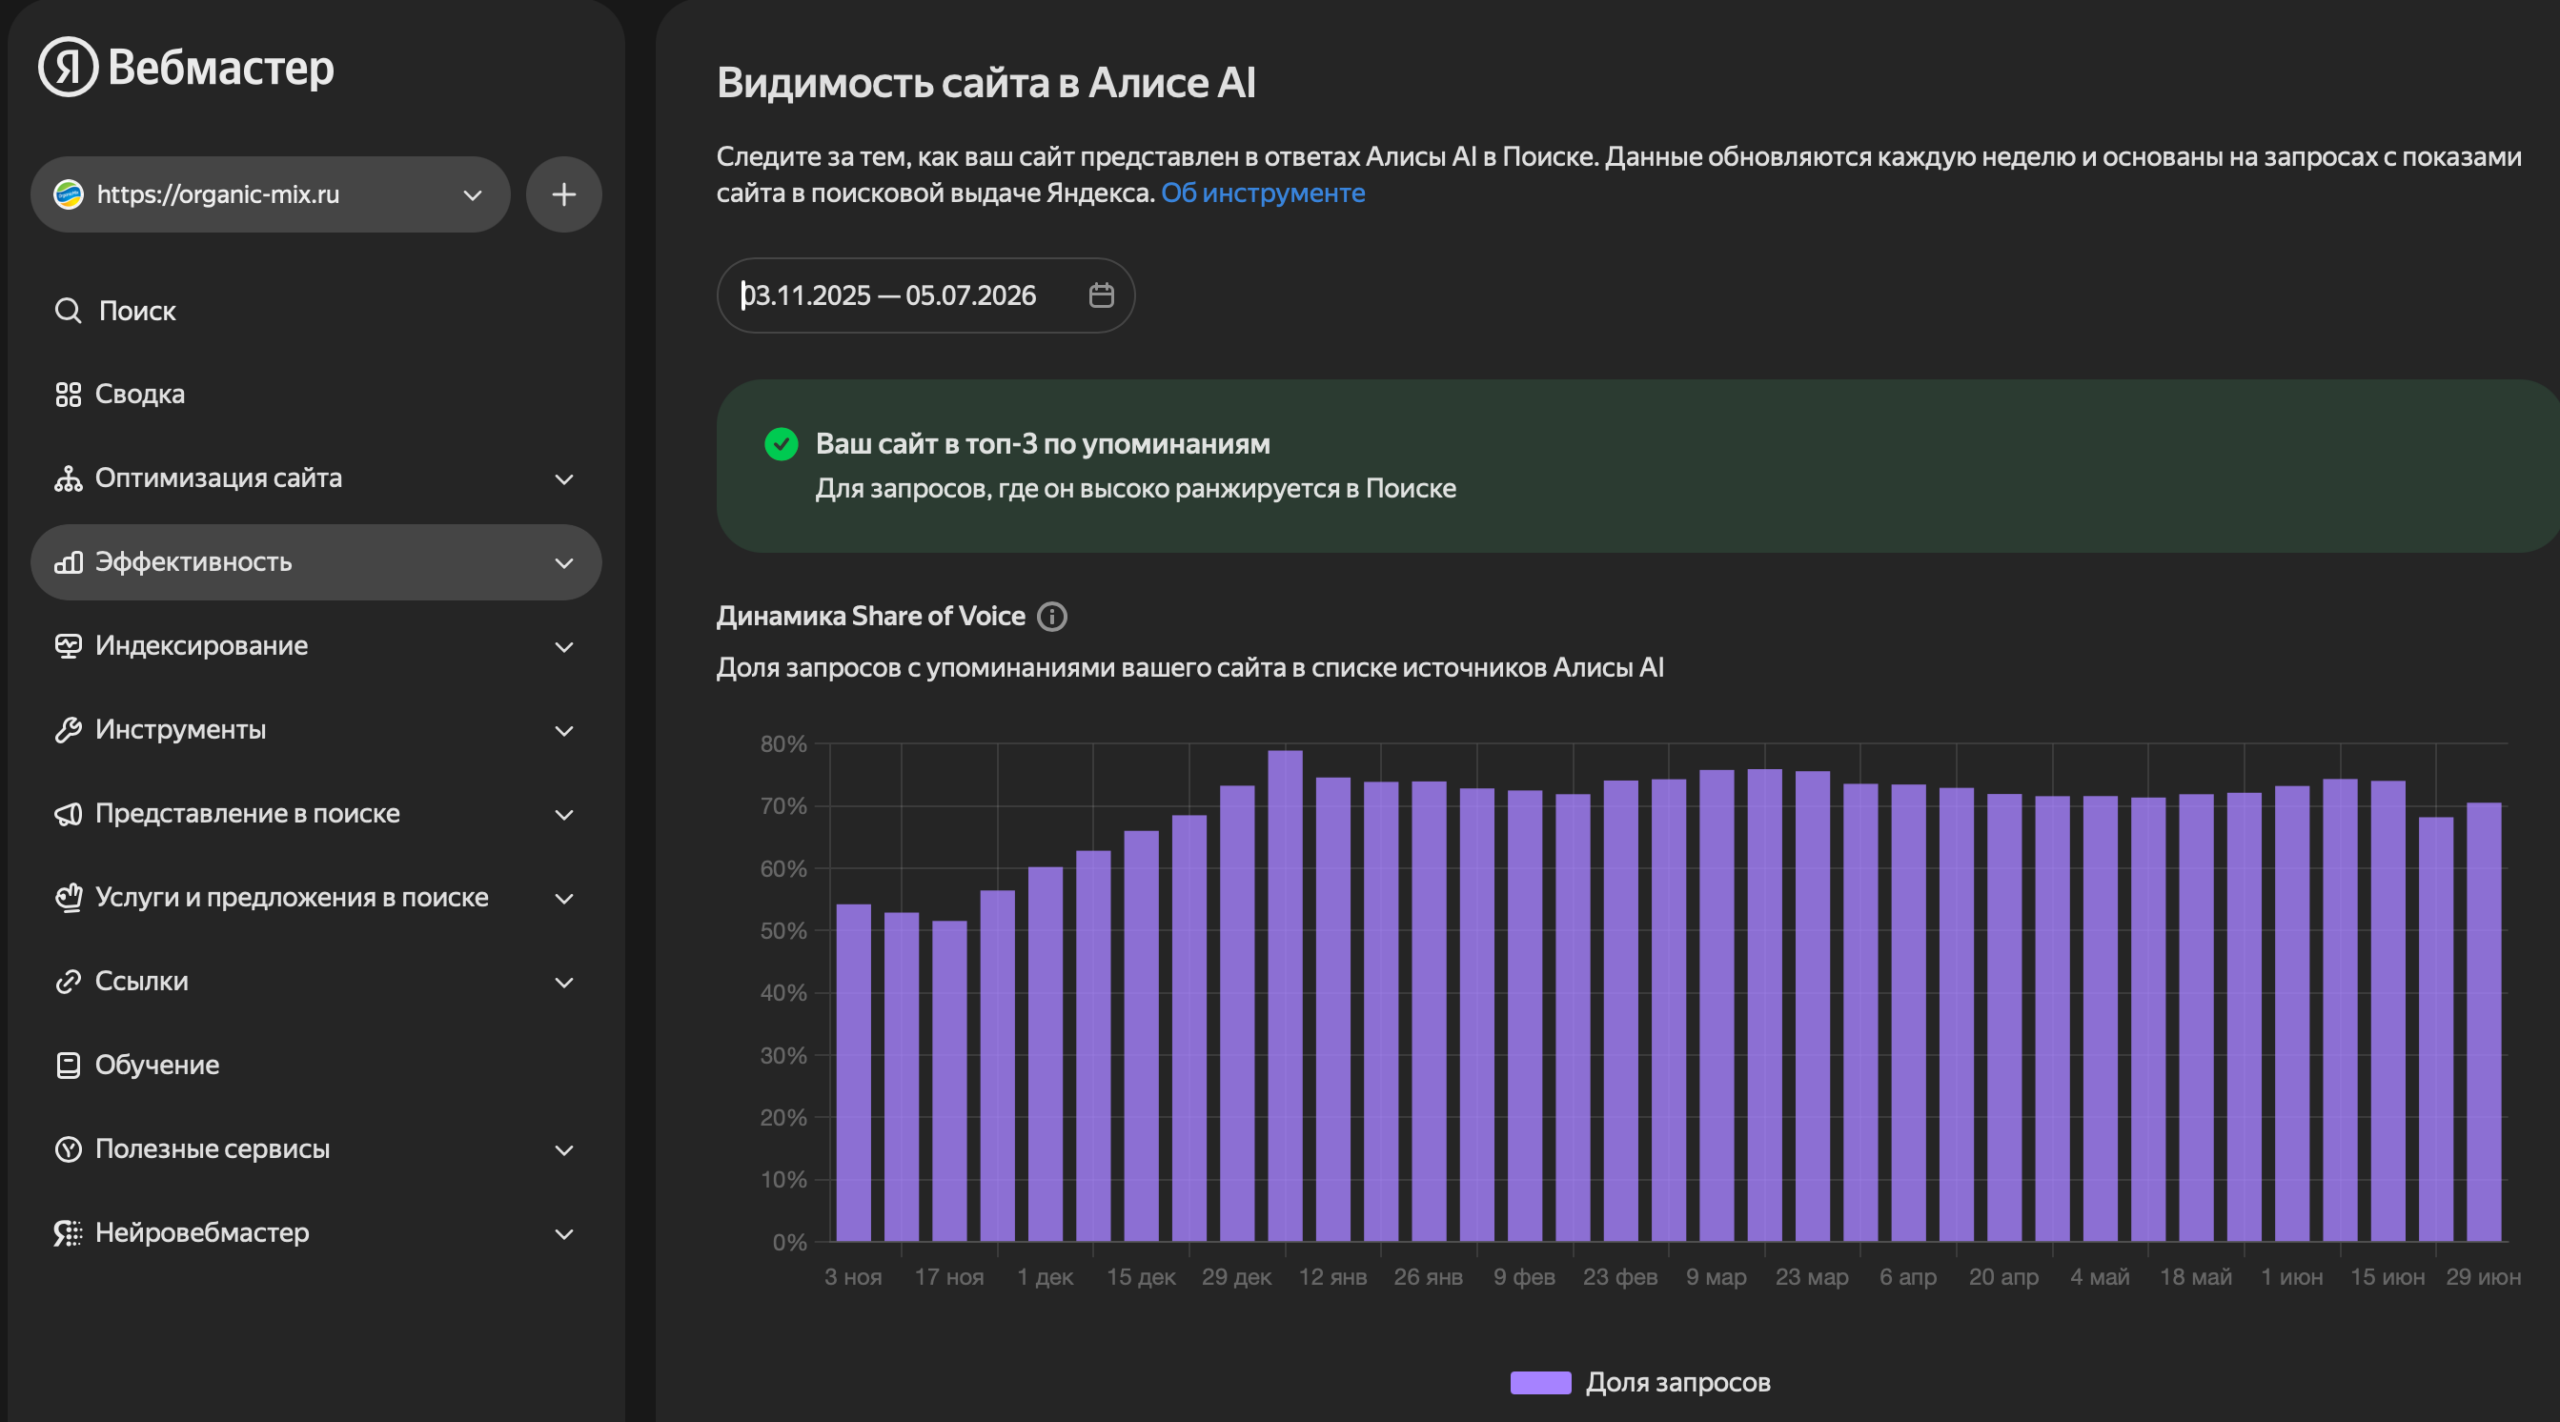Open the calendar icon in date field
The height and width of the screenshot is (1422, 2560).
click(x=1101, y=295)
